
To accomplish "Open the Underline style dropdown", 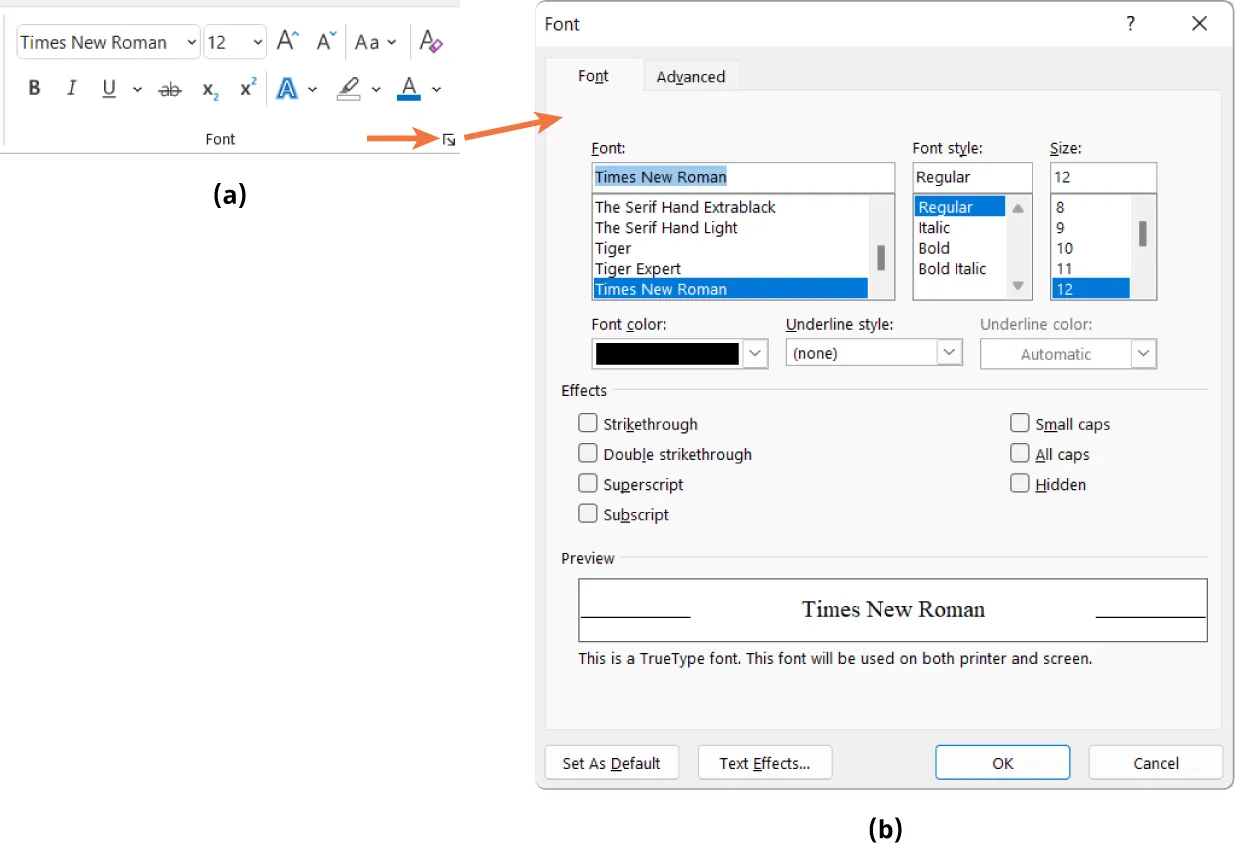I will click(949, 352).
